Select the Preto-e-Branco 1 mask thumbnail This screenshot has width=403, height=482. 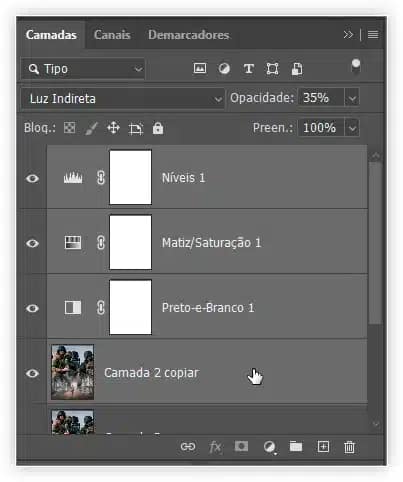point(130,307)
